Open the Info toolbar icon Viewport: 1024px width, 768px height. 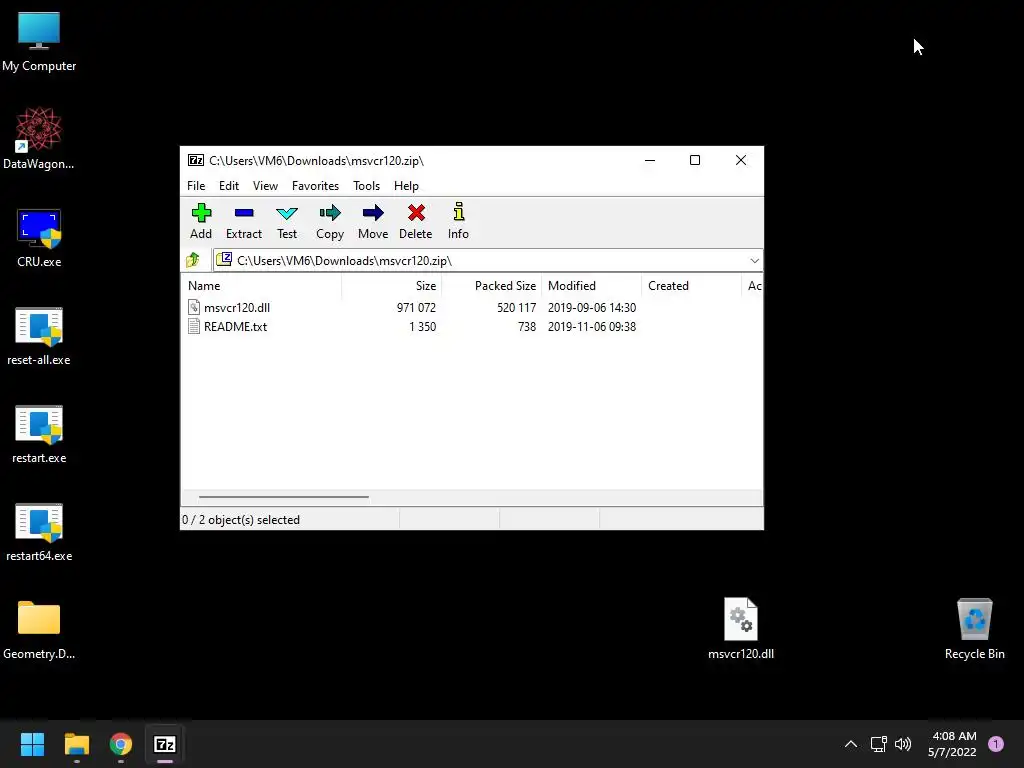point(458,212)
